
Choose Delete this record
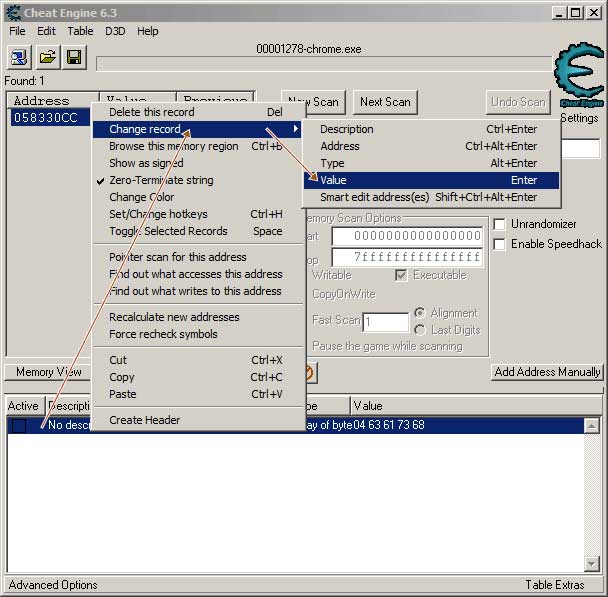(197, 112)
